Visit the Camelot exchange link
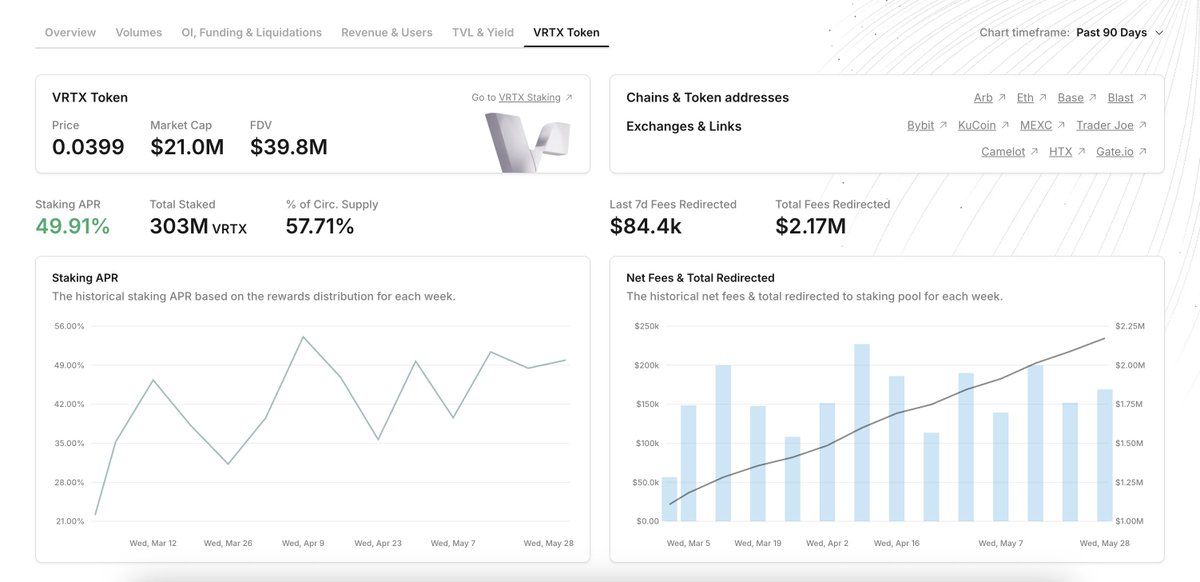Image resolution: width=1200 pixels, height=582 pixels. tap(1003, 152)
